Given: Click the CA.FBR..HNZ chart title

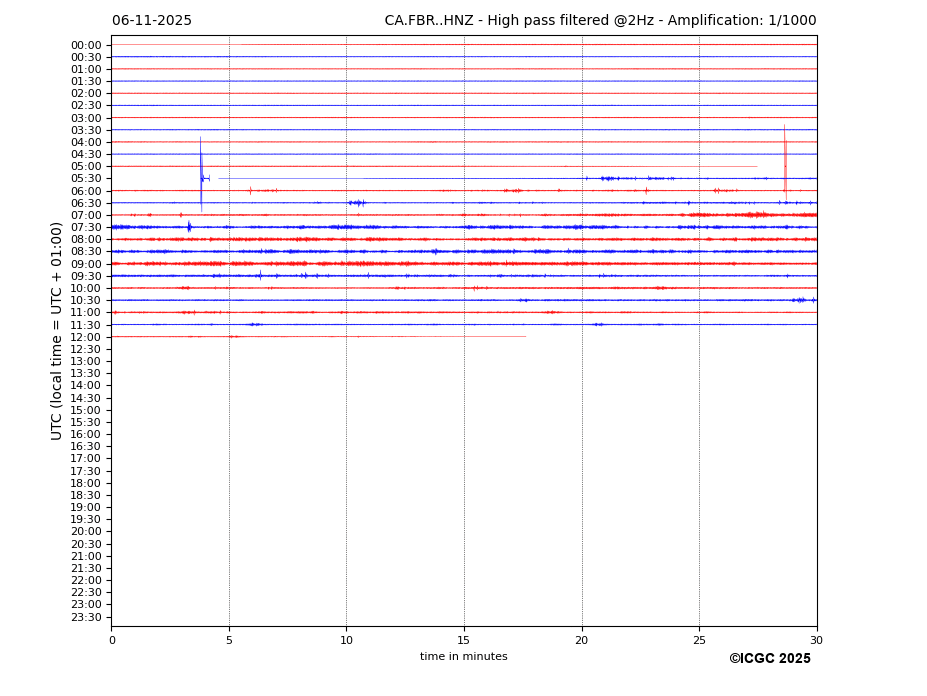Looking at the screenshot, I should click(600, 21).
